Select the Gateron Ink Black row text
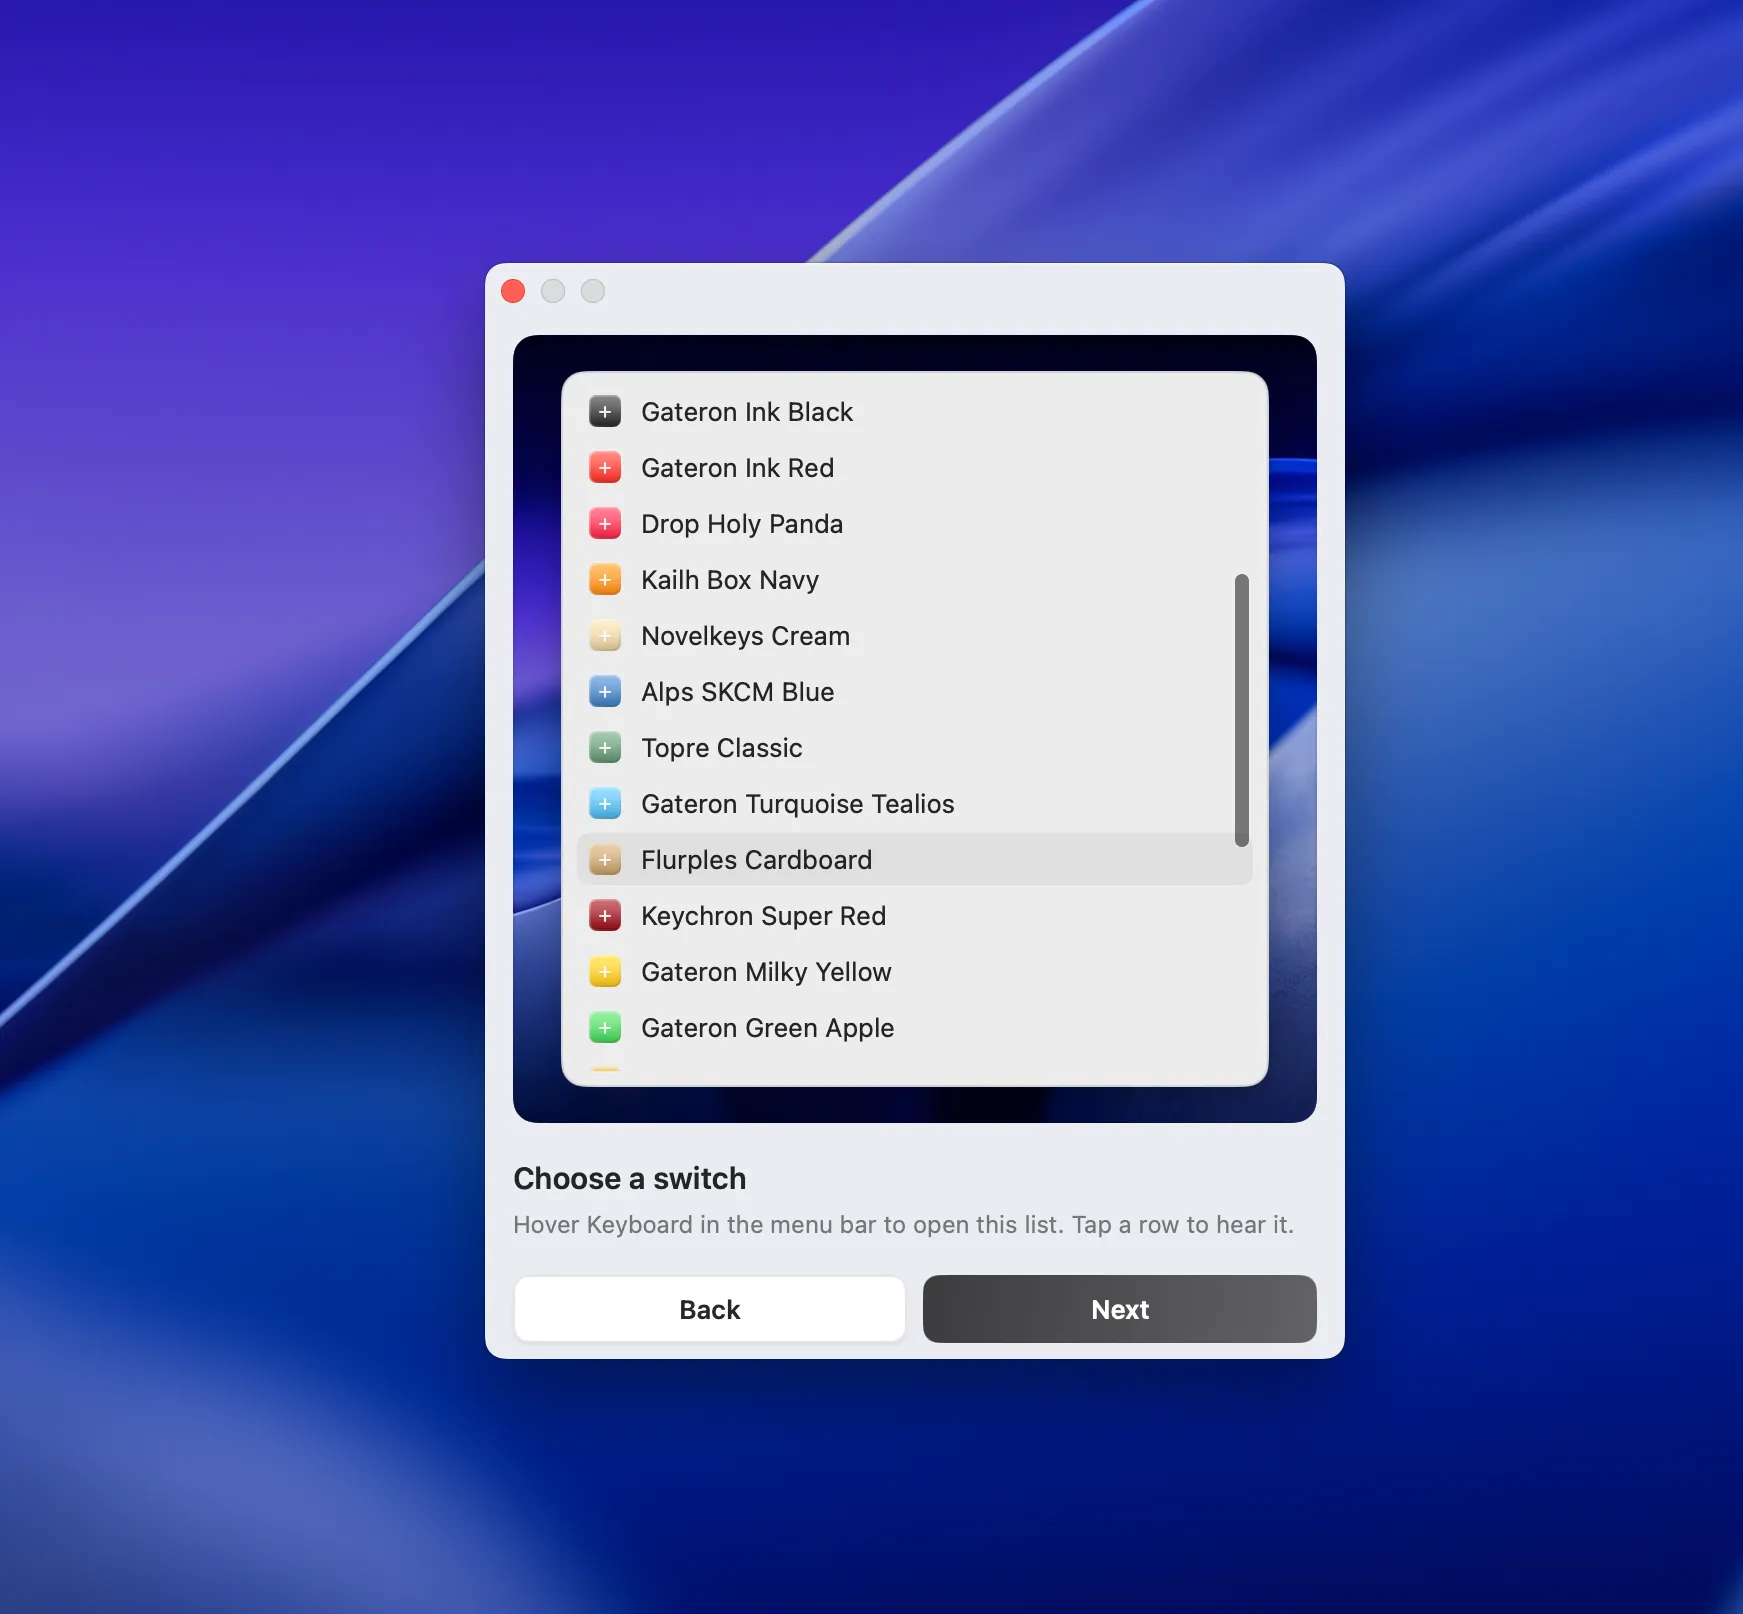 pos(747,412)
